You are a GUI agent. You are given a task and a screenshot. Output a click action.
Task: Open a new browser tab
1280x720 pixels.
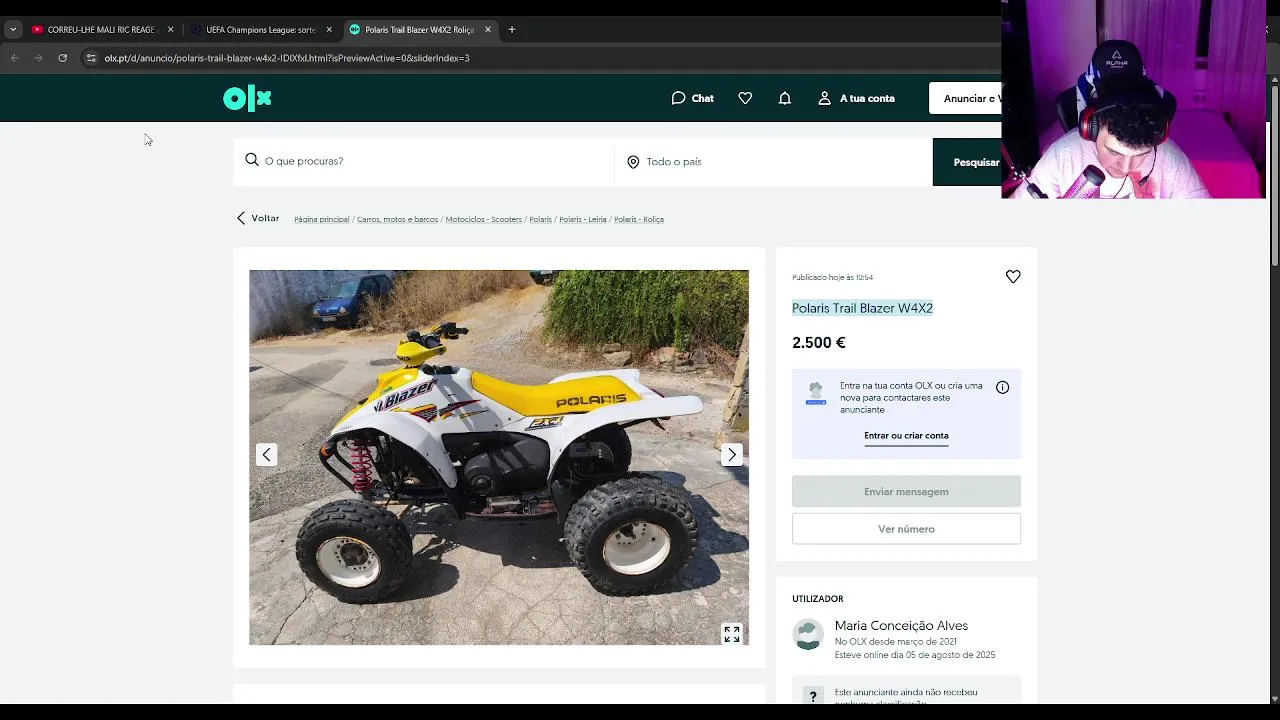[x=511, y=30]
